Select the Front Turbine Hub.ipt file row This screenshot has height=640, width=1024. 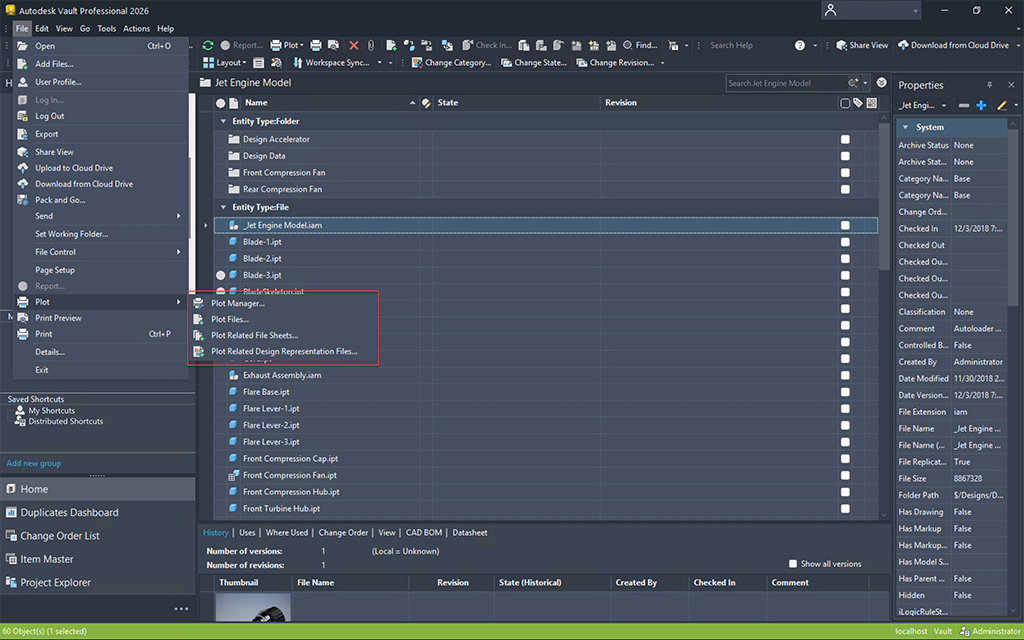546,509
